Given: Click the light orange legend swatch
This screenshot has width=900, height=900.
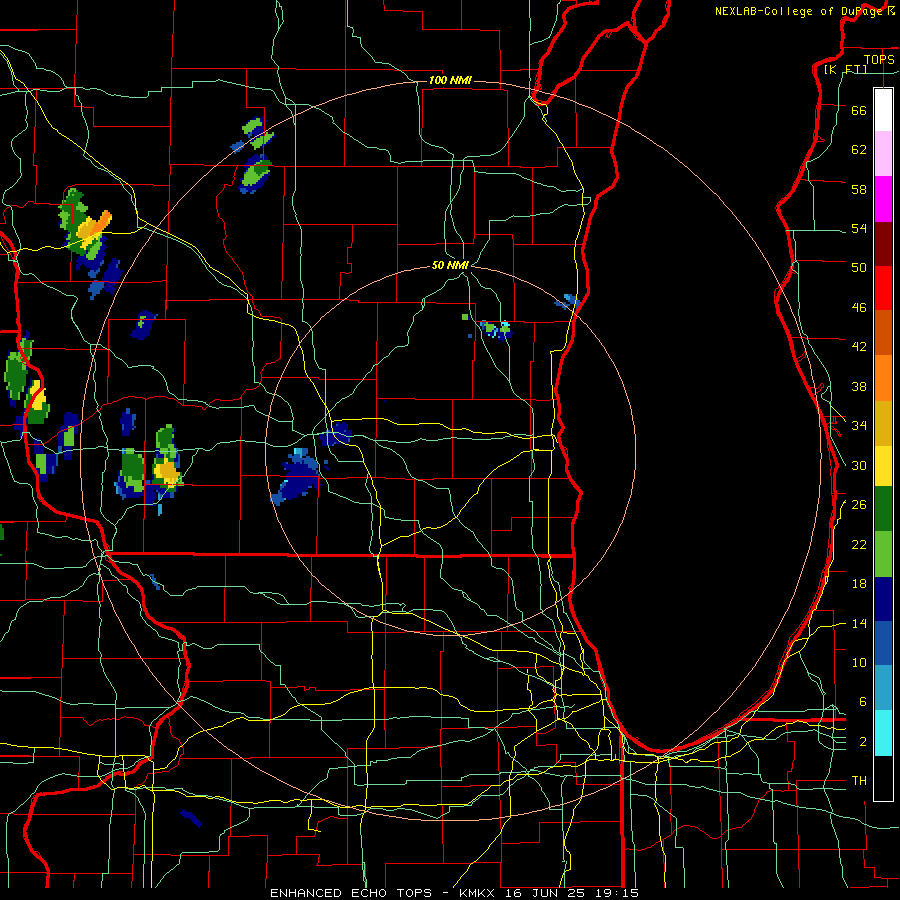Looking at the screenshot, I should point(883,377).
